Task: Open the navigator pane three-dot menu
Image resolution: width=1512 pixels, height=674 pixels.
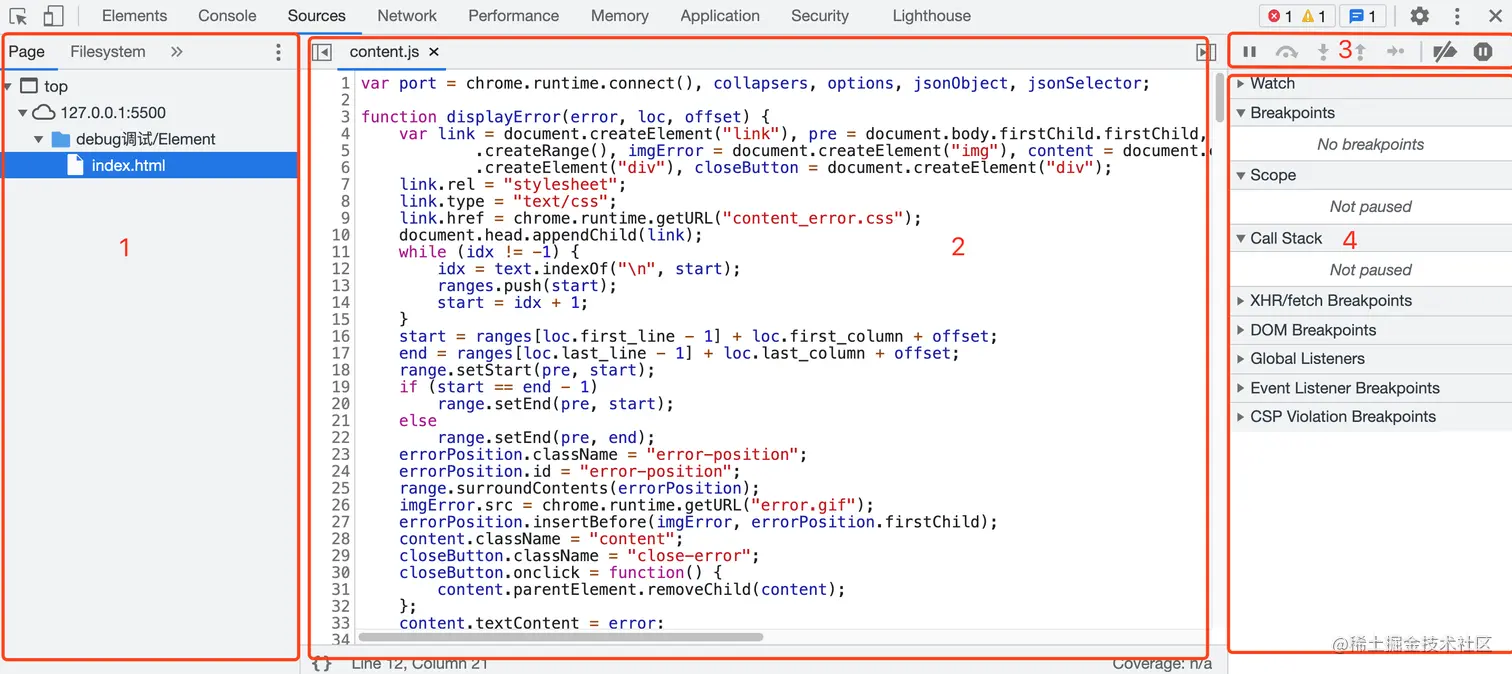Action: [278, 52]
